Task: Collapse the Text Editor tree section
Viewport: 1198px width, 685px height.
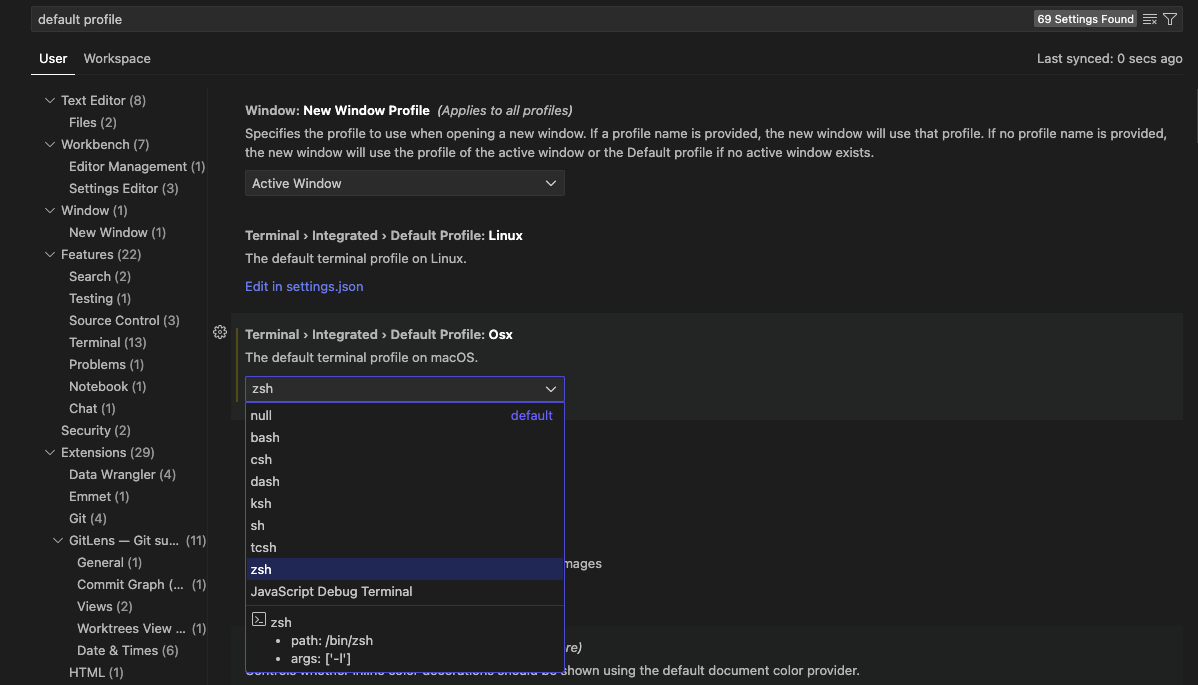Action: click(50, 101)
